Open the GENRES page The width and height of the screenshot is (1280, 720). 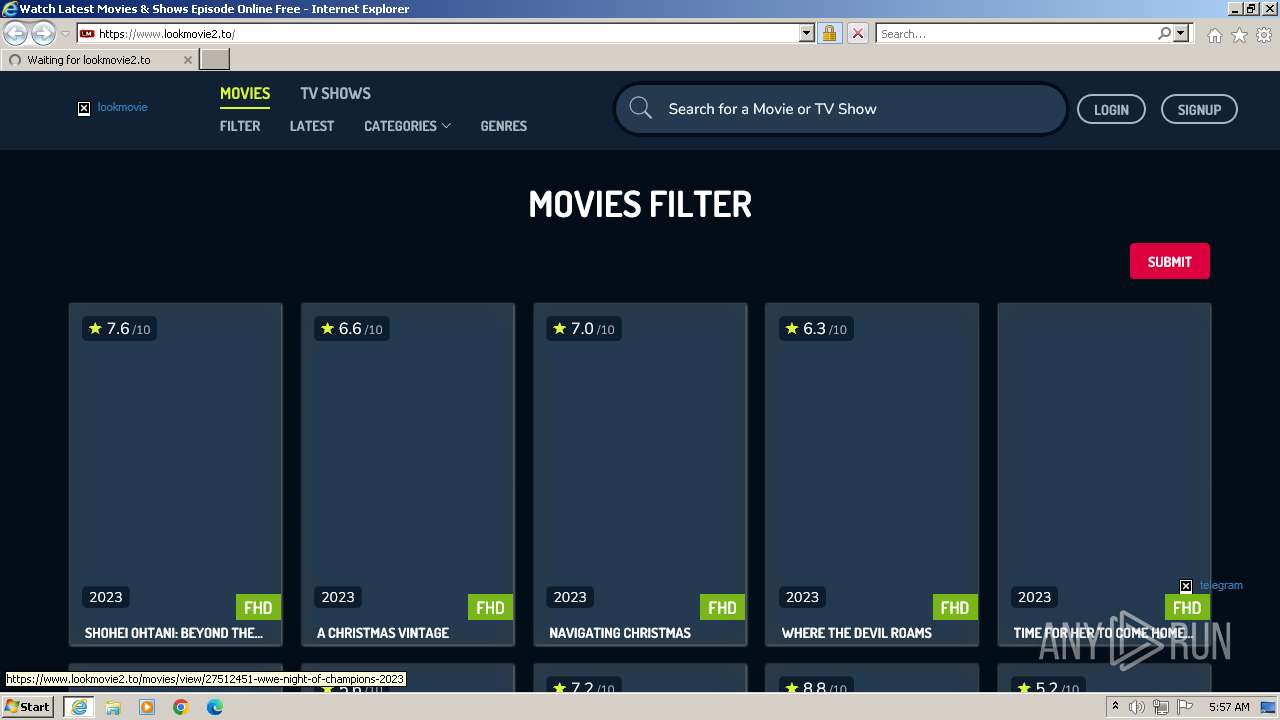point(503,126)
